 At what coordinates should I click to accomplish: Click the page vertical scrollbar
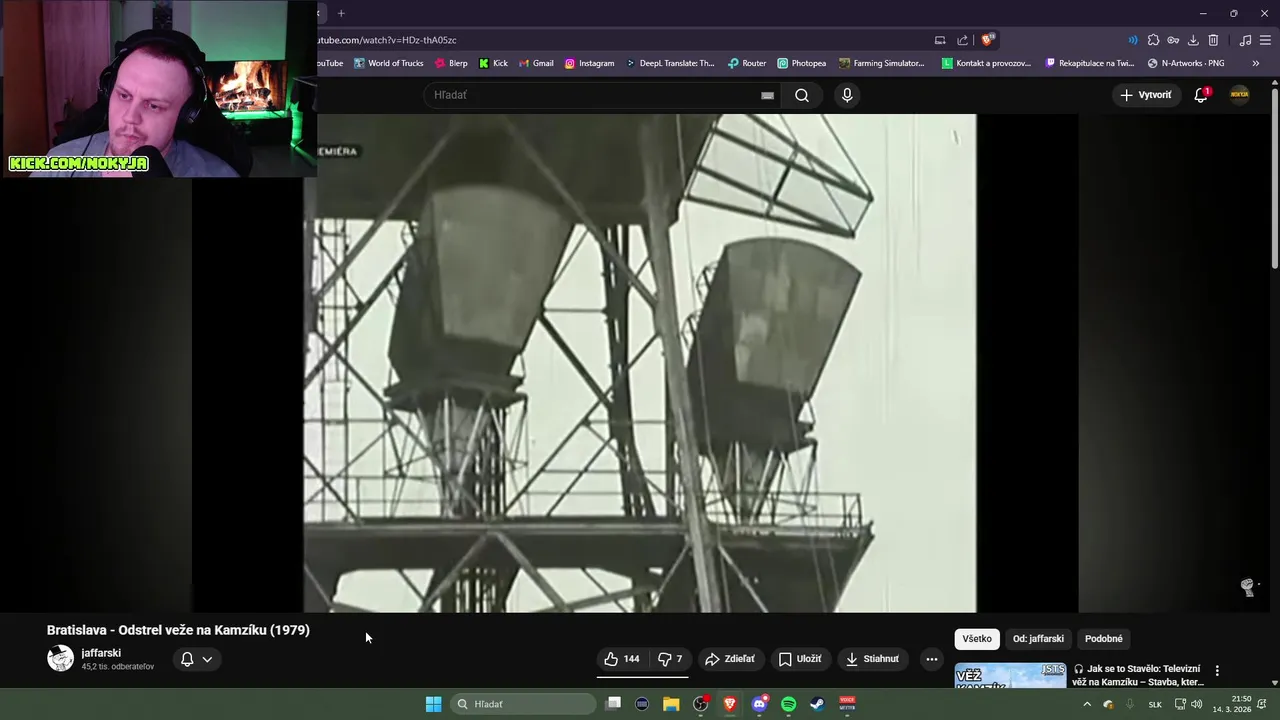click(1274, 180)
